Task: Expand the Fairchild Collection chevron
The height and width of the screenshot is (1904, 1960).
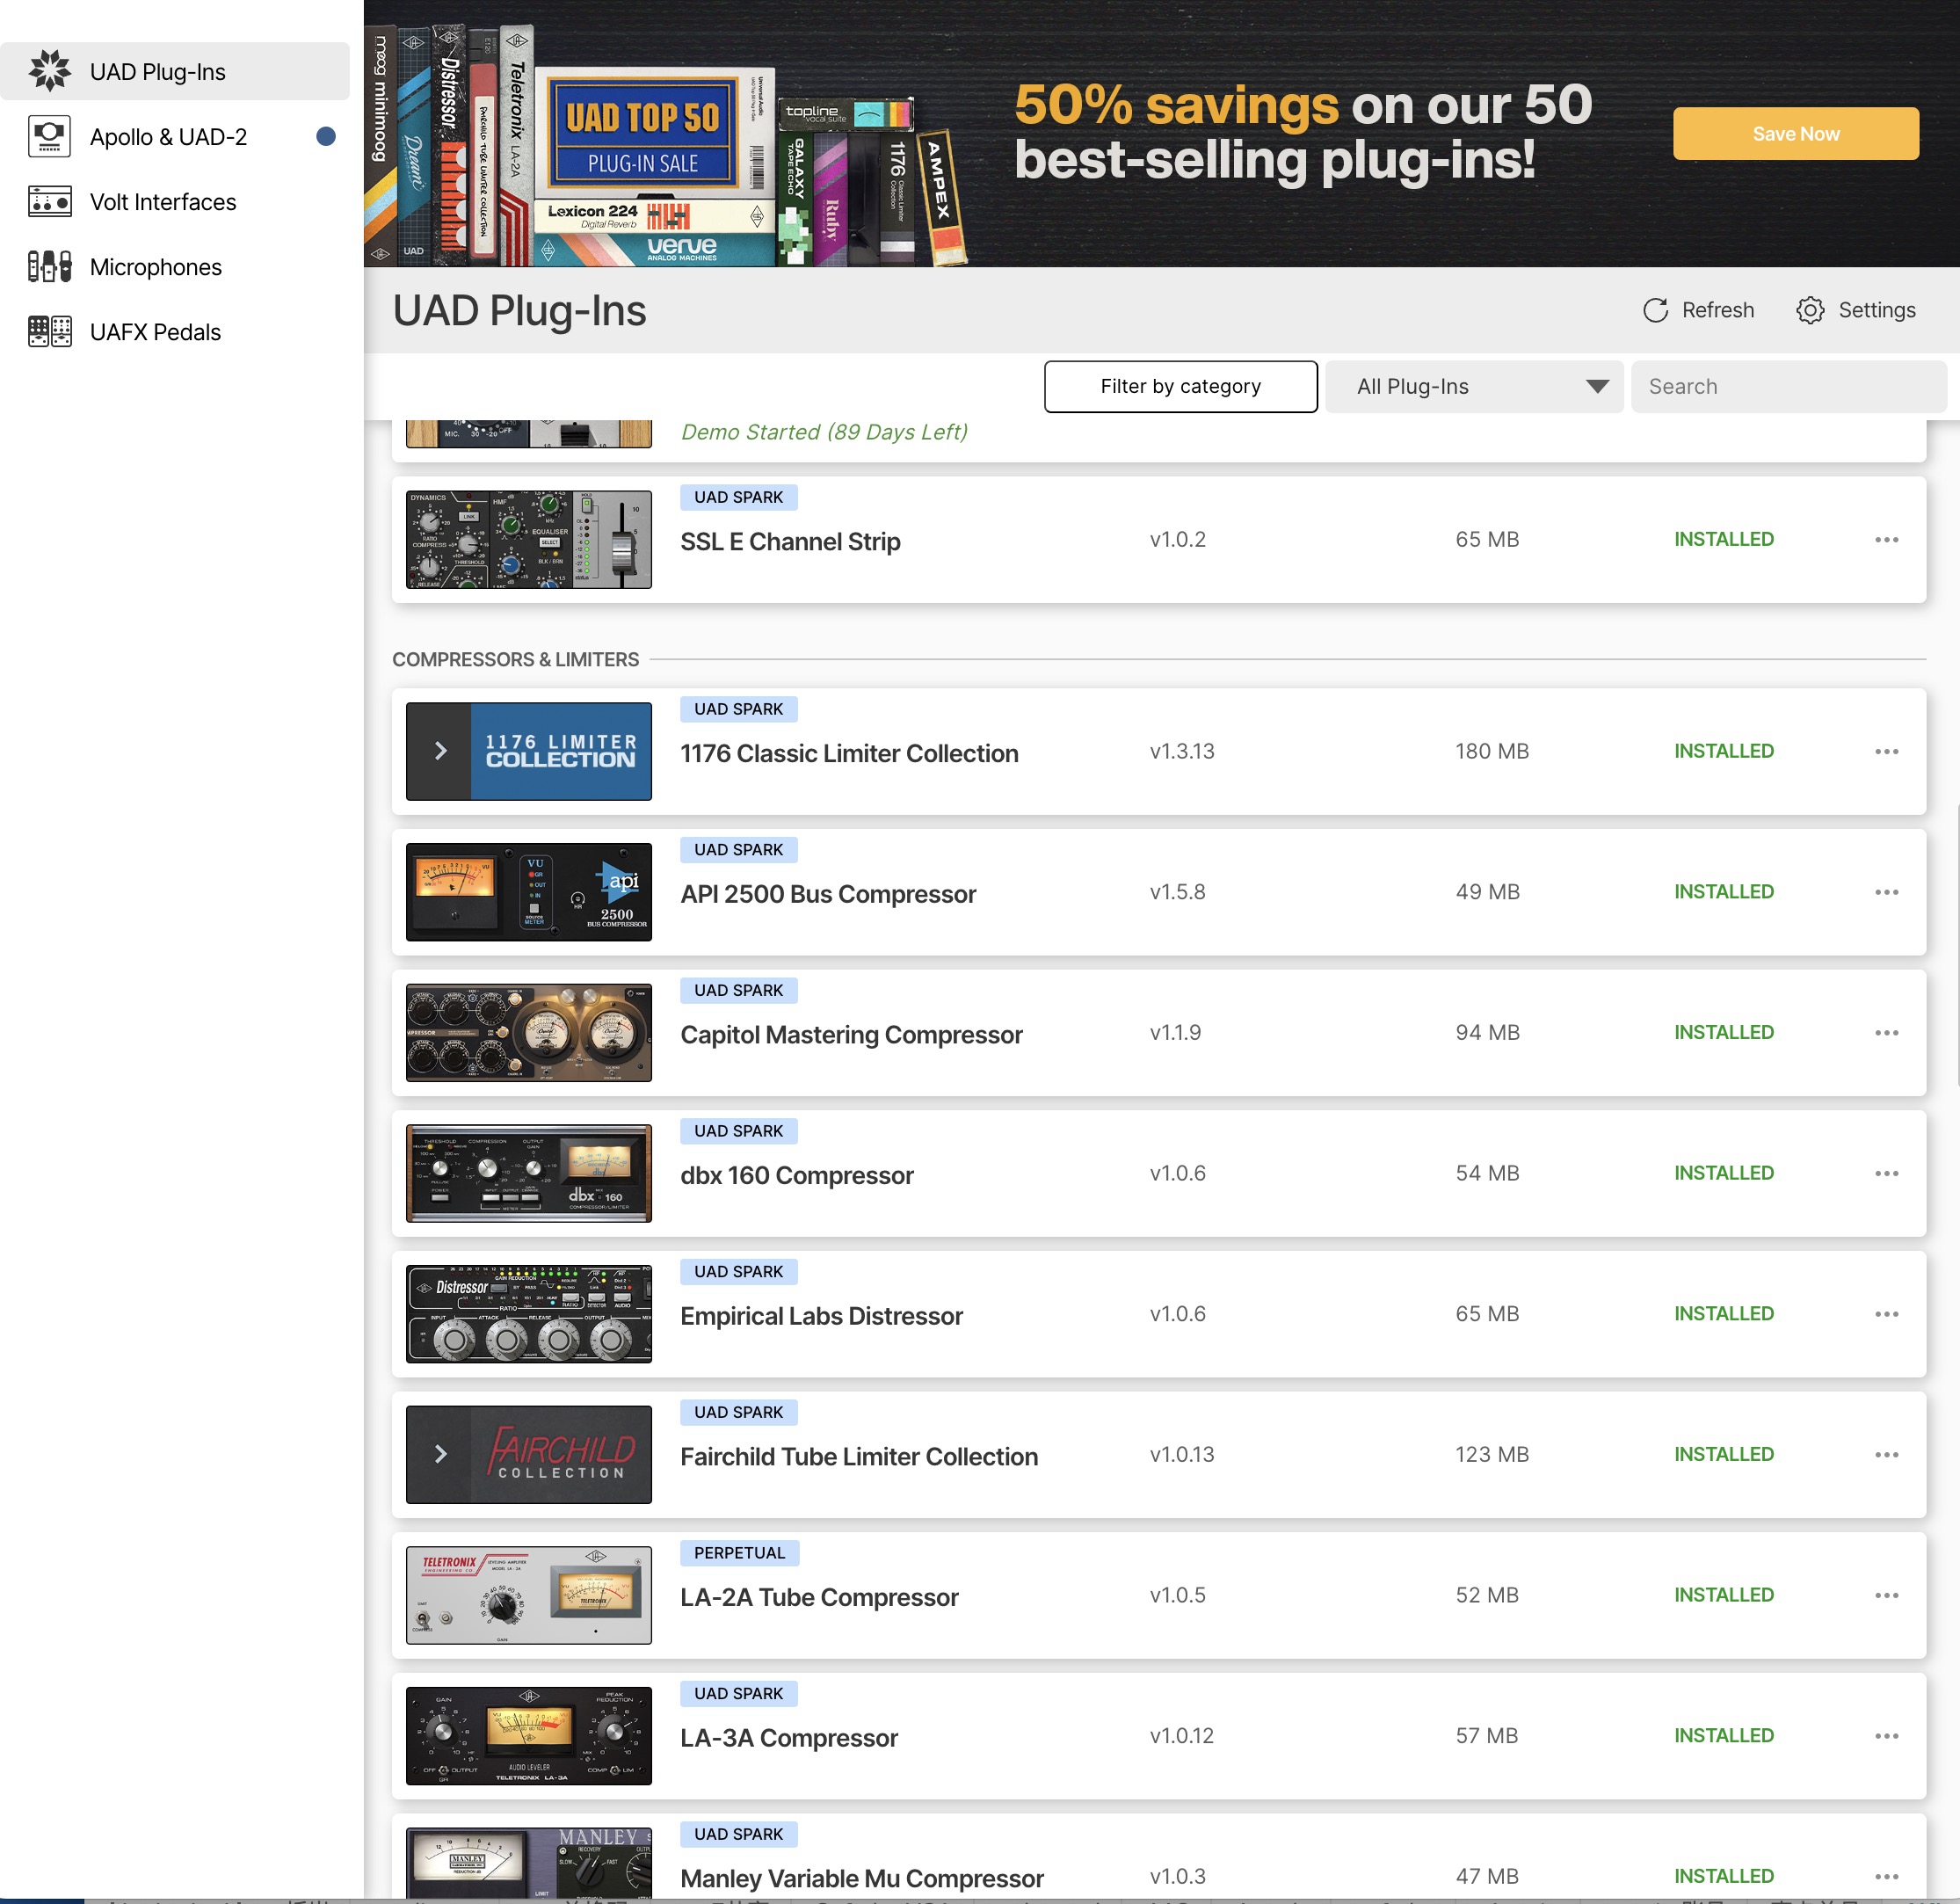Action: coord(440,1454)
